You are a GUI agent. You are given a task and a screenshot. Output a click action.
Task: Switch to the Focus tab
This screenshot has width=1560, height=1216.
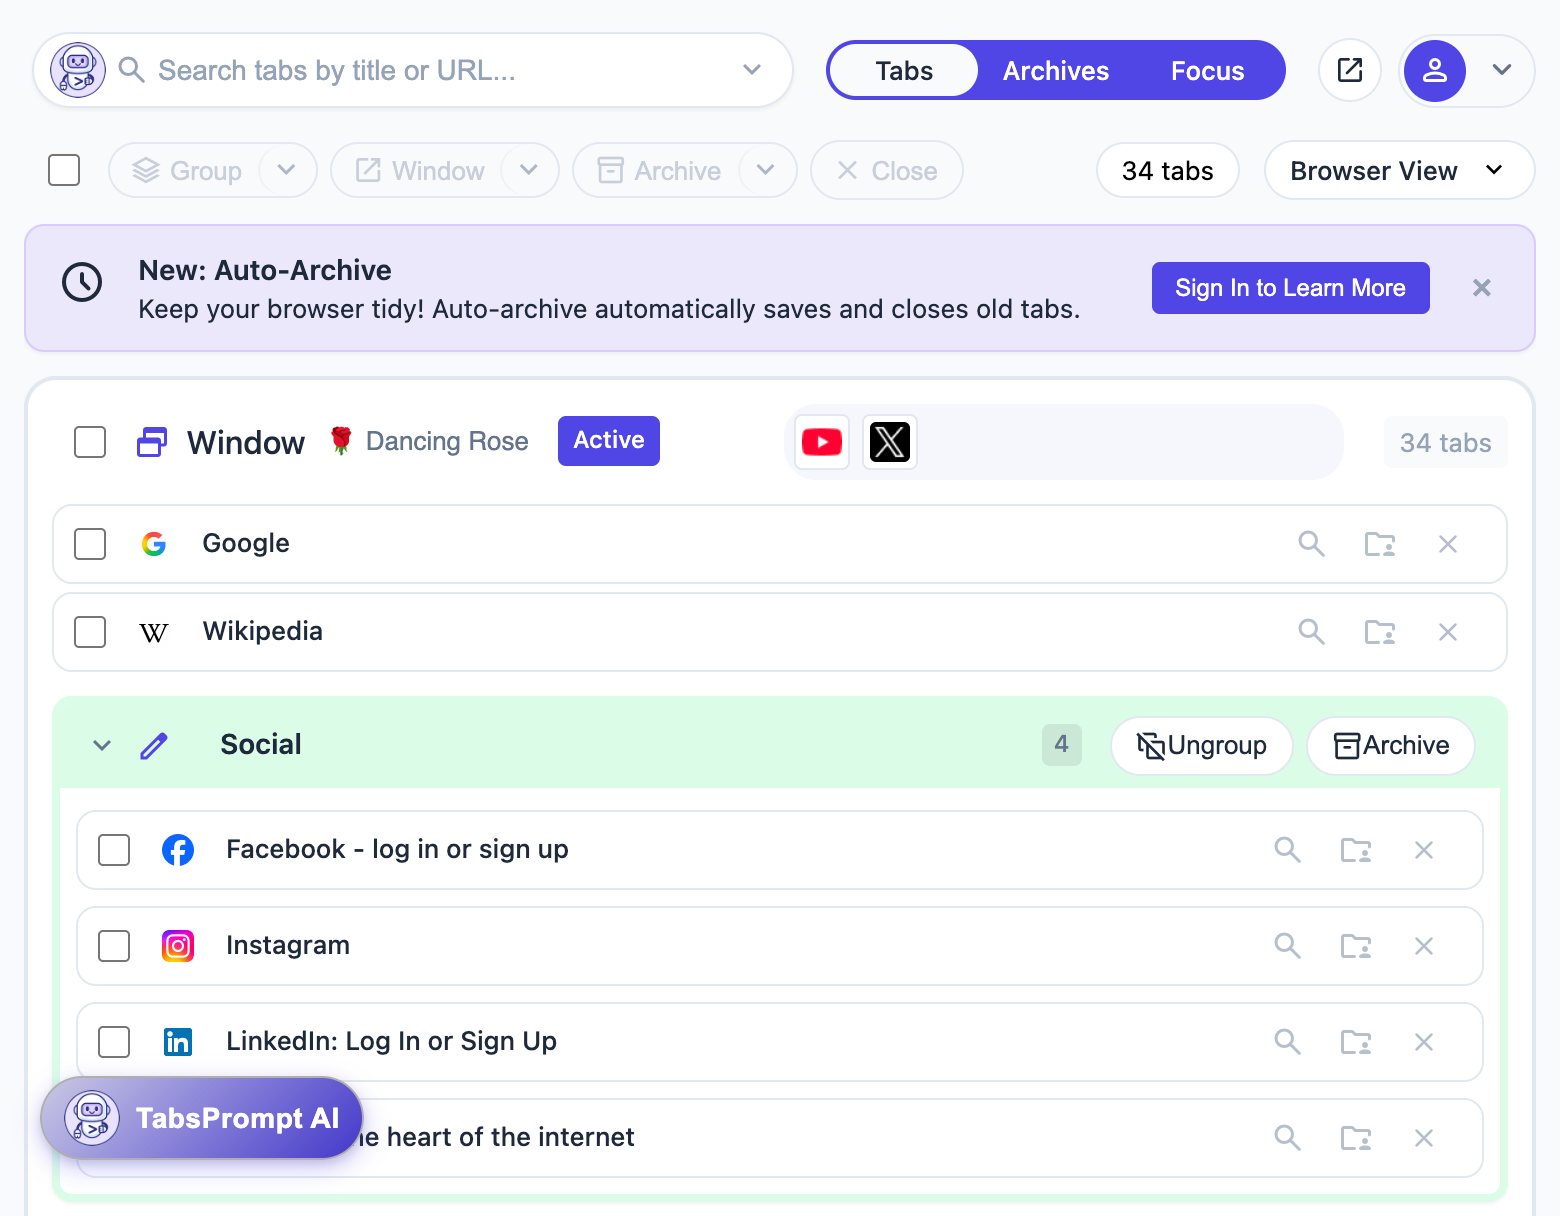1207,71
